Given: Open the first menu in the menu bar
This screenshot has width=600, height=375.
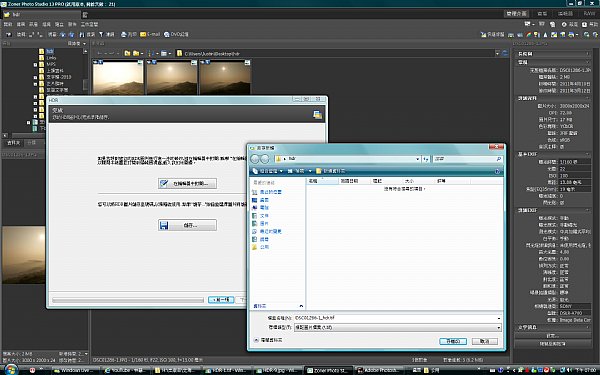Looking at the screenshot, I should point(8,24).
